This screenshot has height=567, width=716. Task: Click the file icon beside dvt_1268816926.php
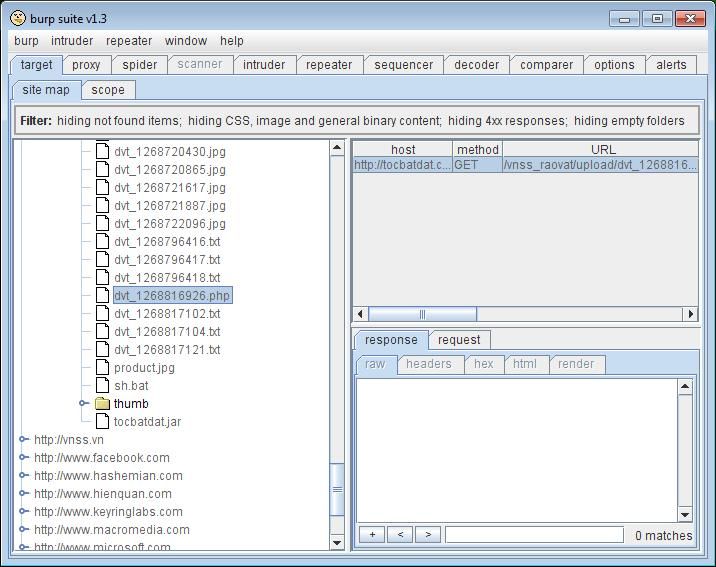102,296
